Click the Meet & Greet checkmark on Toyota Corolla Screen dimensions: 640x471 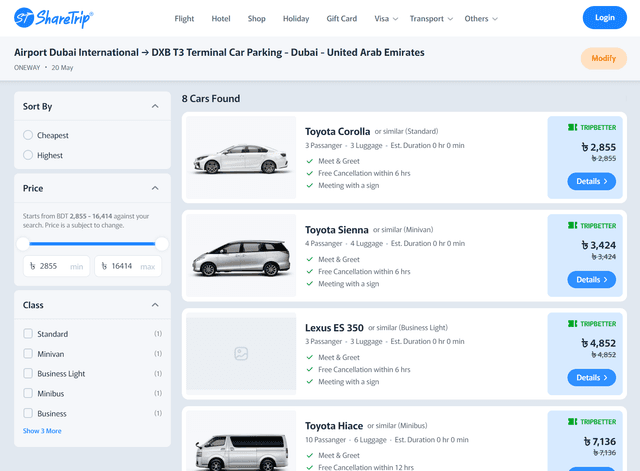coord(310,161)
